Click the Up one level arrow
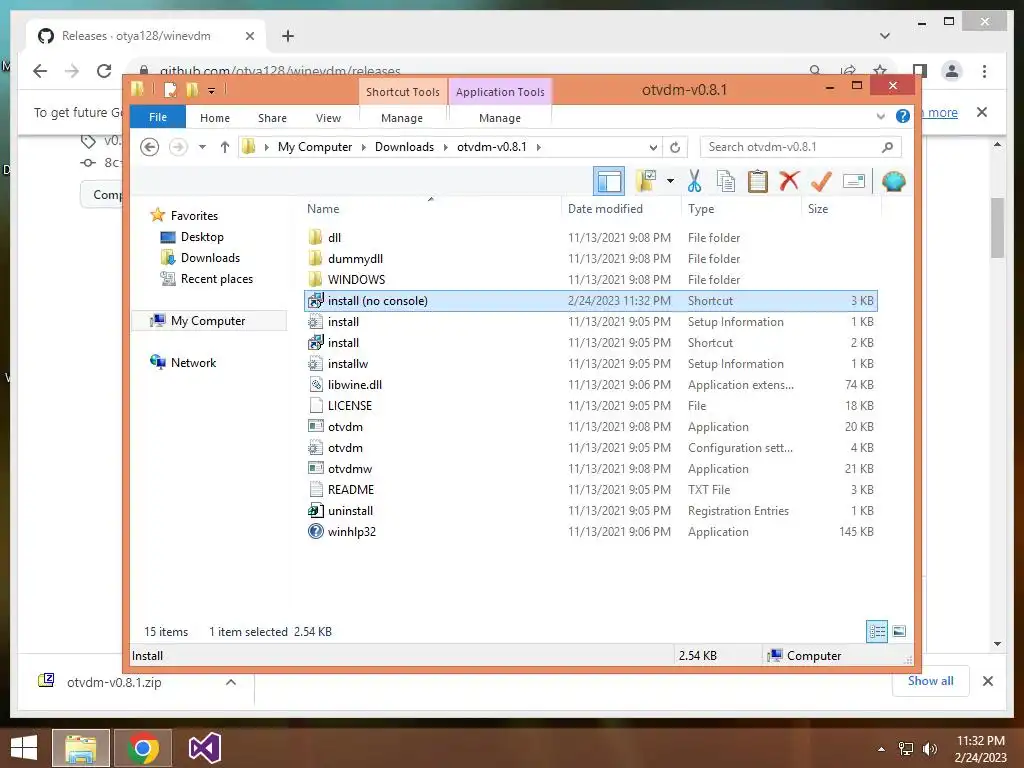Screen dimensions: 1024x768 [x=225, y=147]
